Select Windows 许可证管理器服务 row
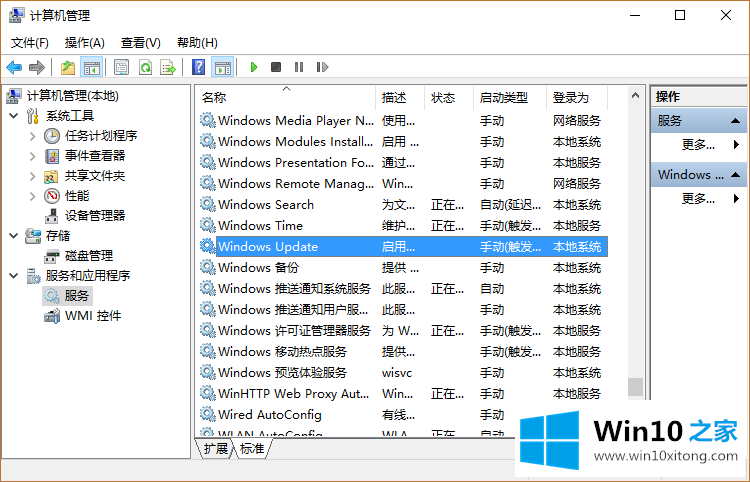The width and height of the screenshot is (750, 482). tap(403, 330)
